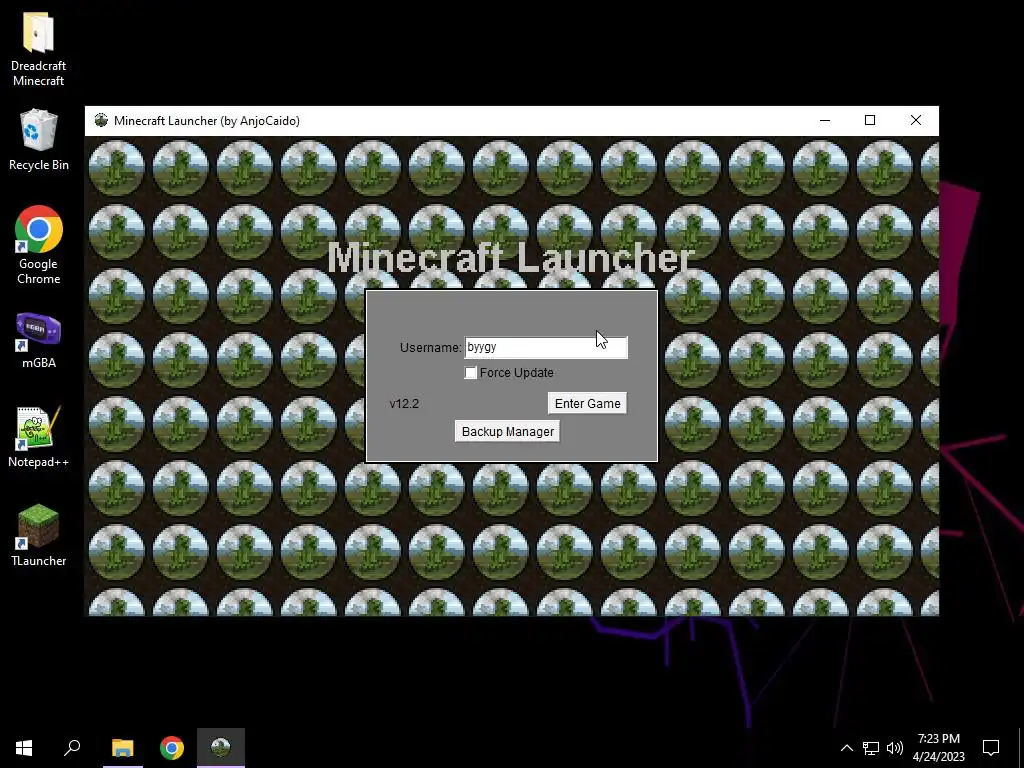Close the Minecraft Launcher window
1024x768 pixels.
[916, 120]
